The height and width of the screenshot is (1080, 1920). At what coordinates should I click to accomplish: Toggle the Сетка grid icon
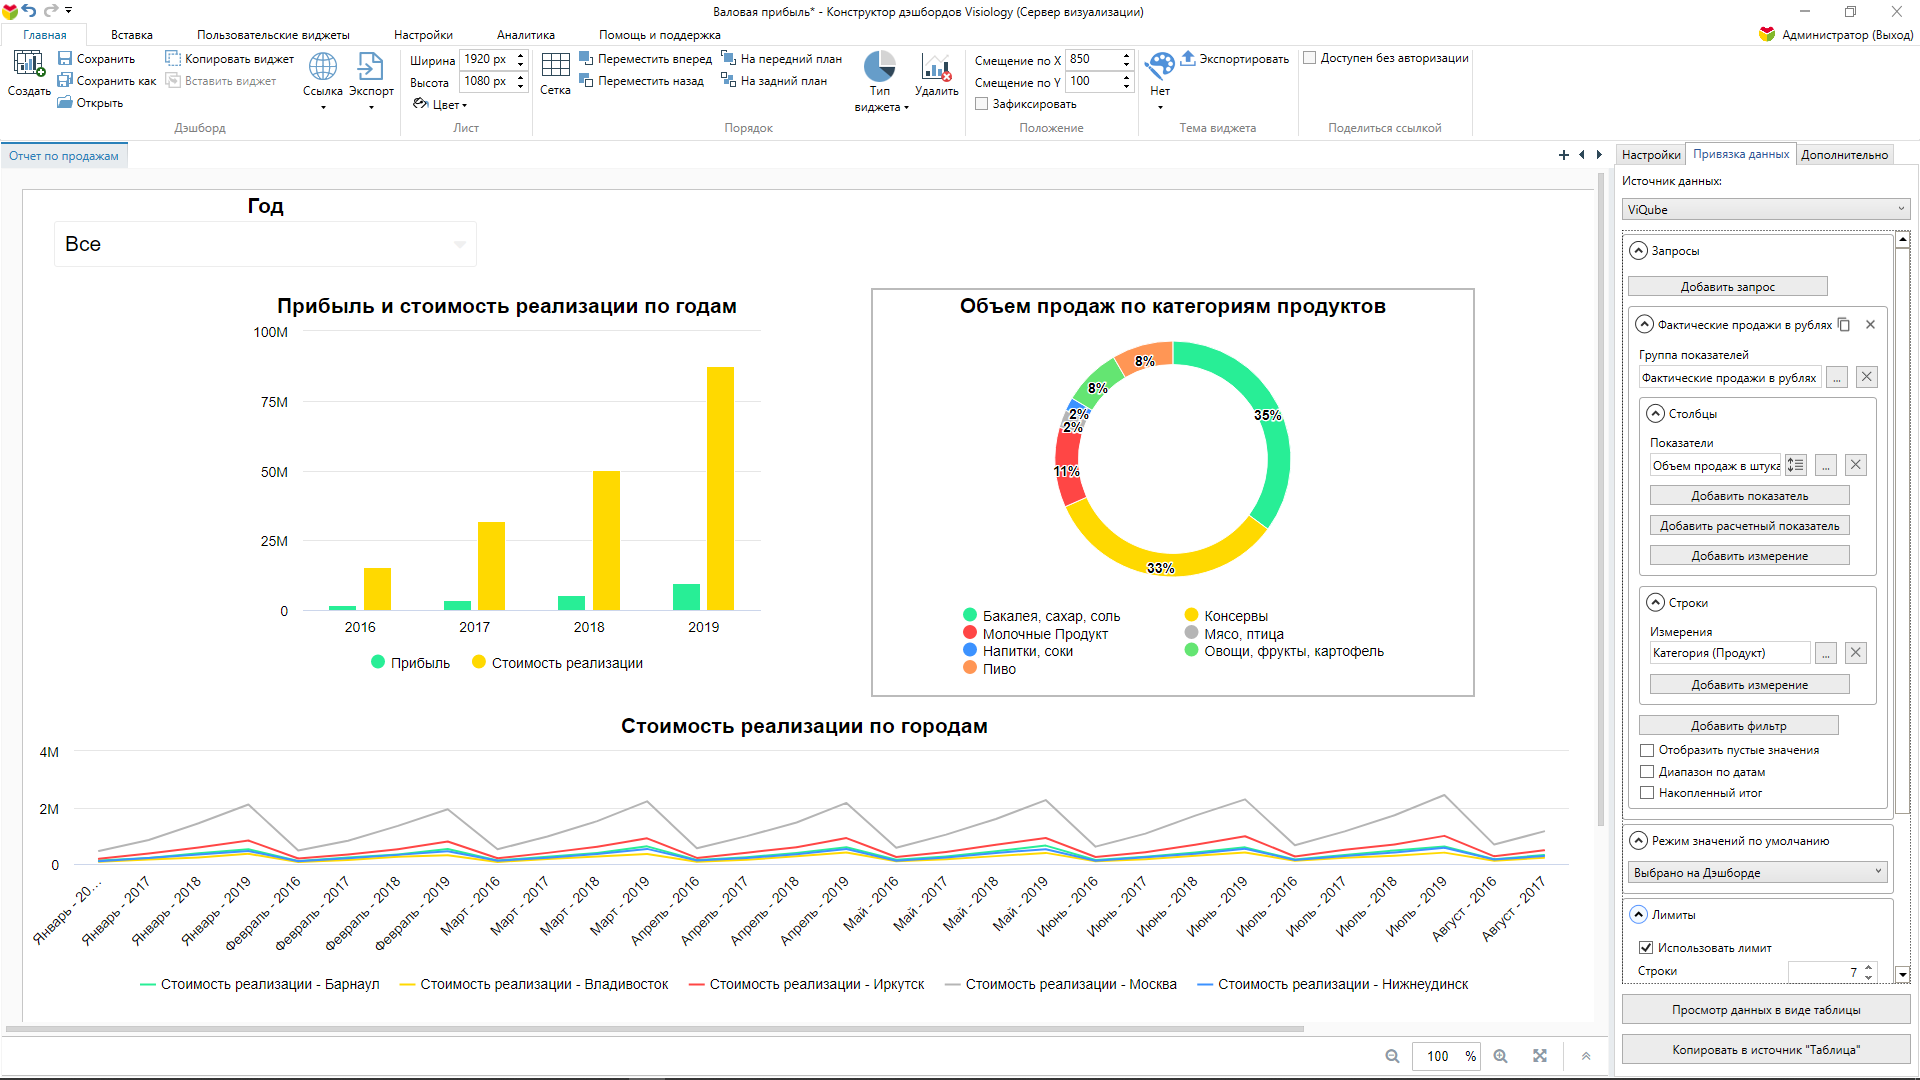[x=555, y=66]
